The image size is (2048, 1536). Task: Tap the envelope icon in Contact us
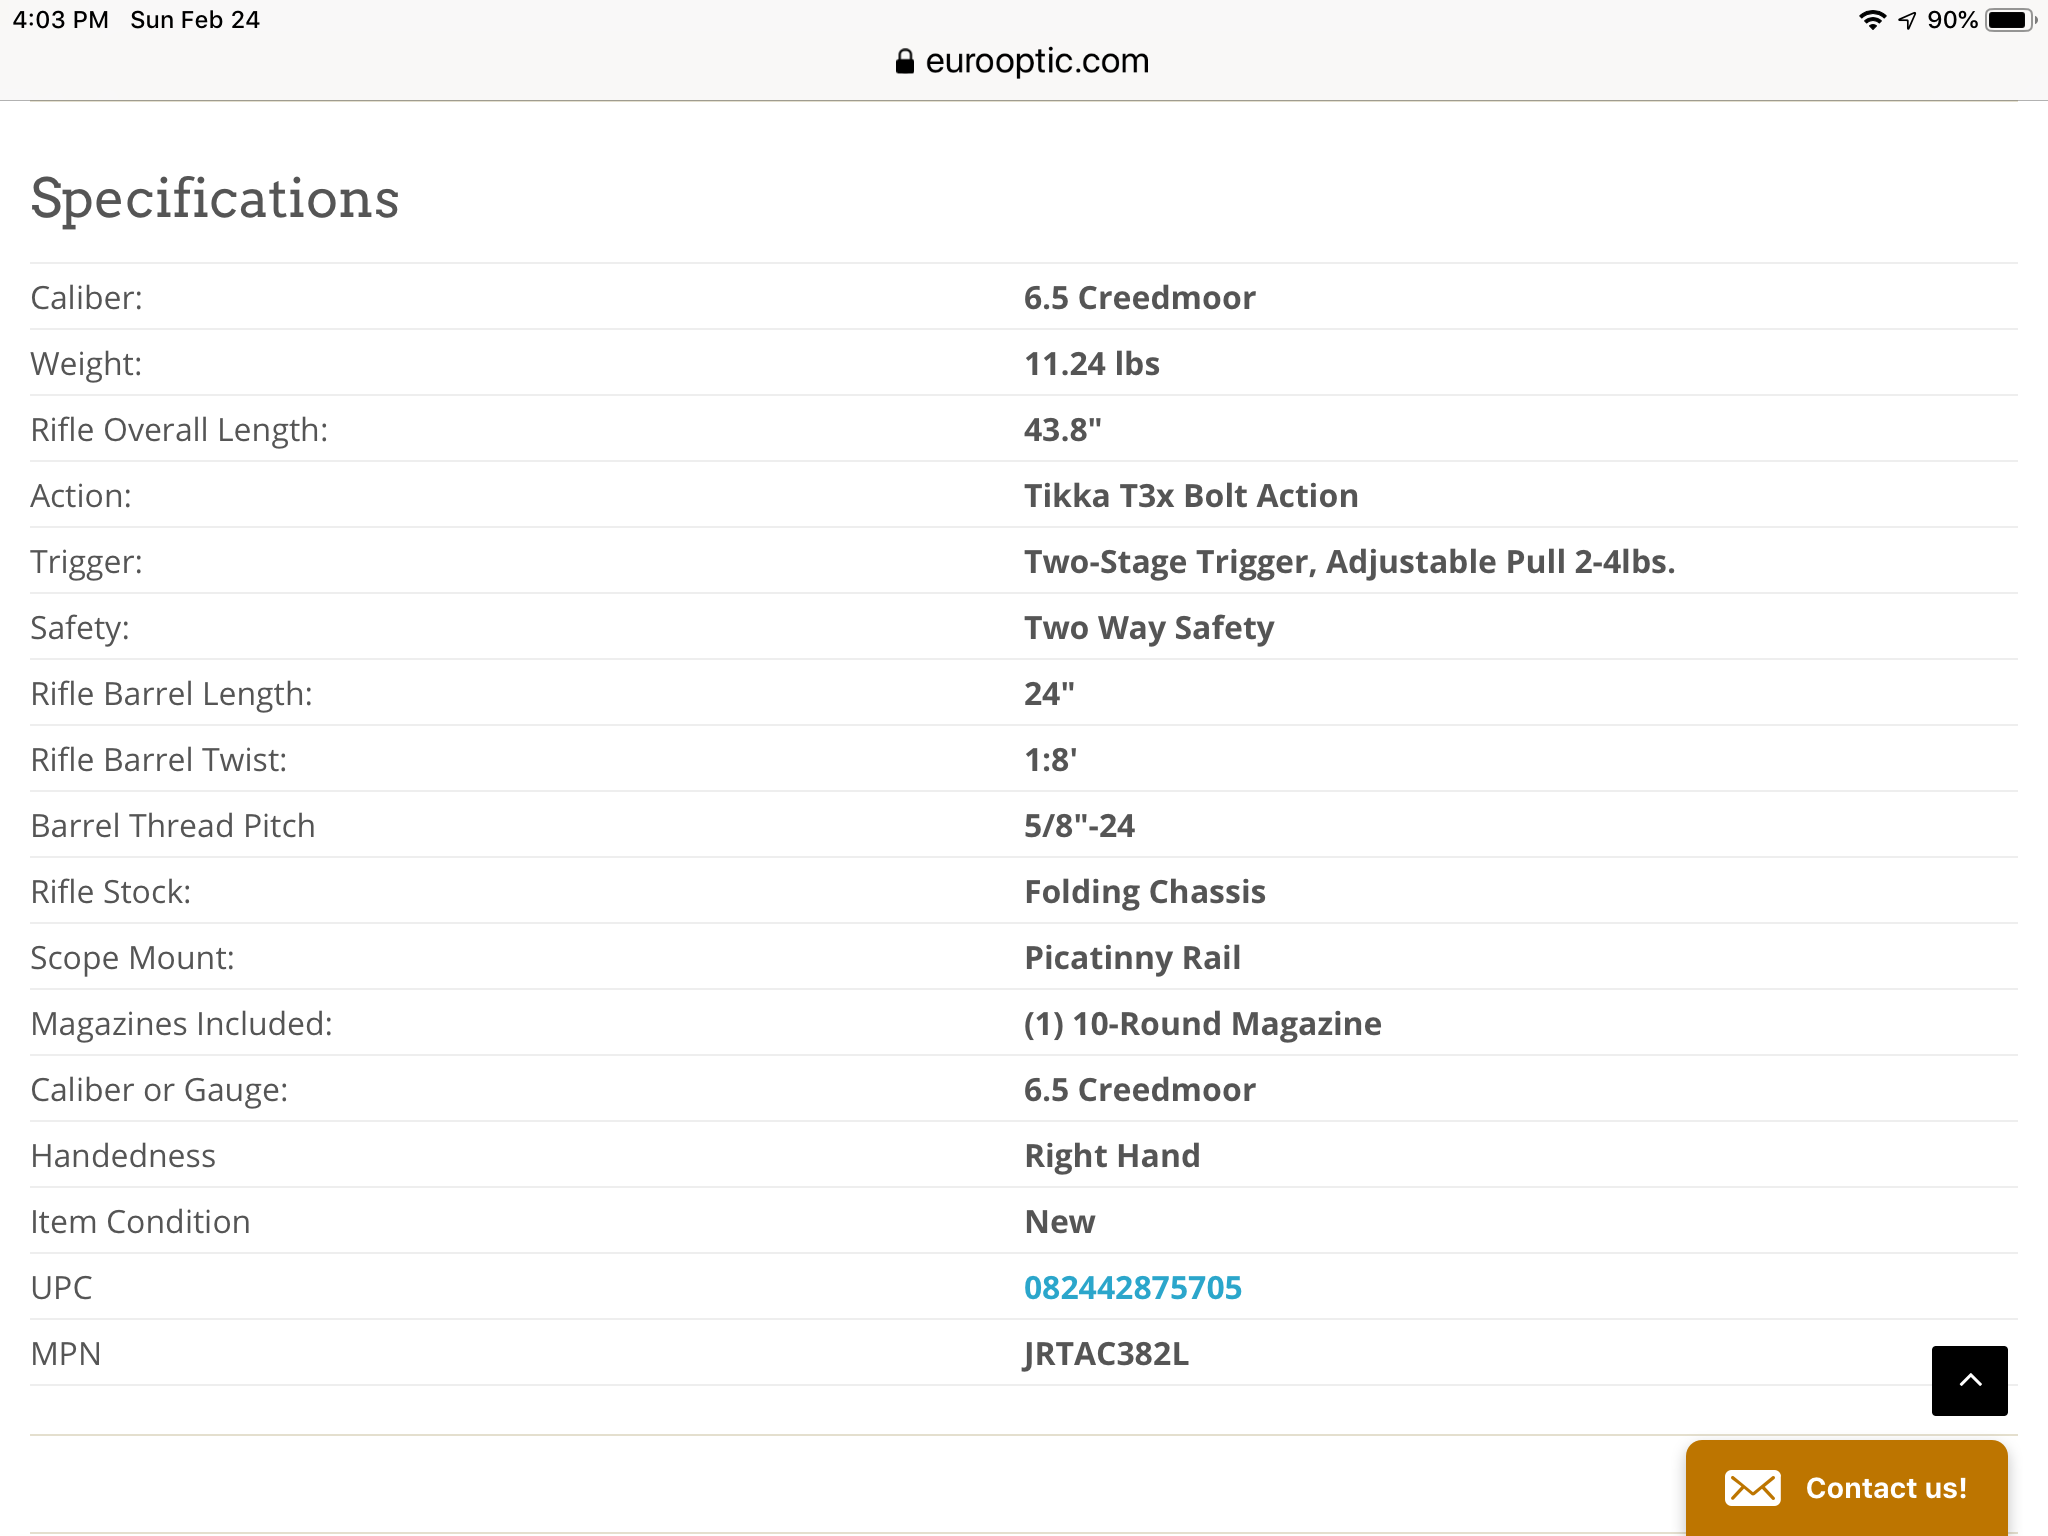[1752, 1488]
